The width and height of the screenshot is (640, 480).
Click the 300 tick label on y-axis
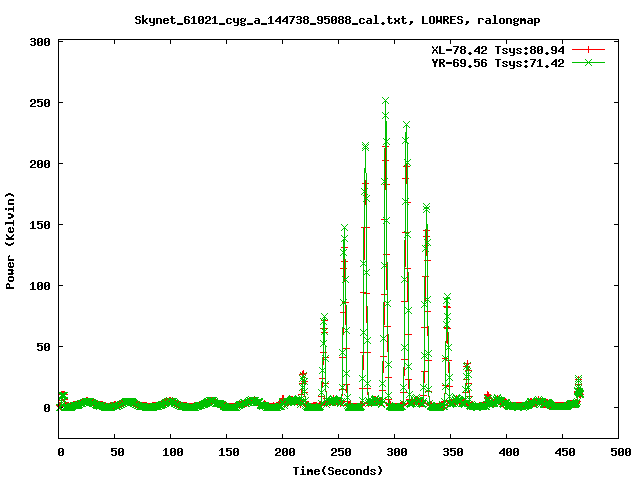(x=42, y=42)
